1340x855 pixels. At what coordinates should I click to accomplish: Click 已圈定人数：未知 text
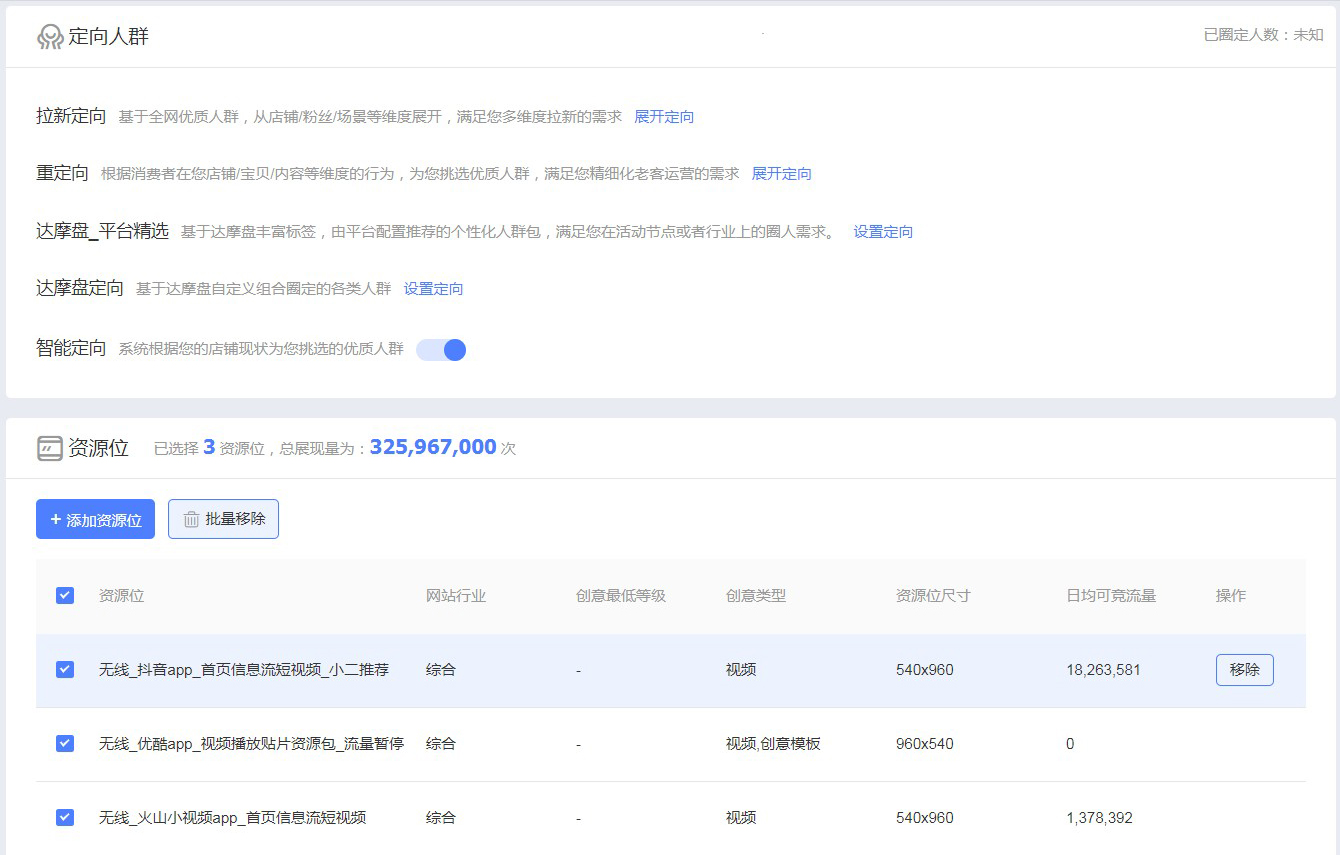point(1263,35)
